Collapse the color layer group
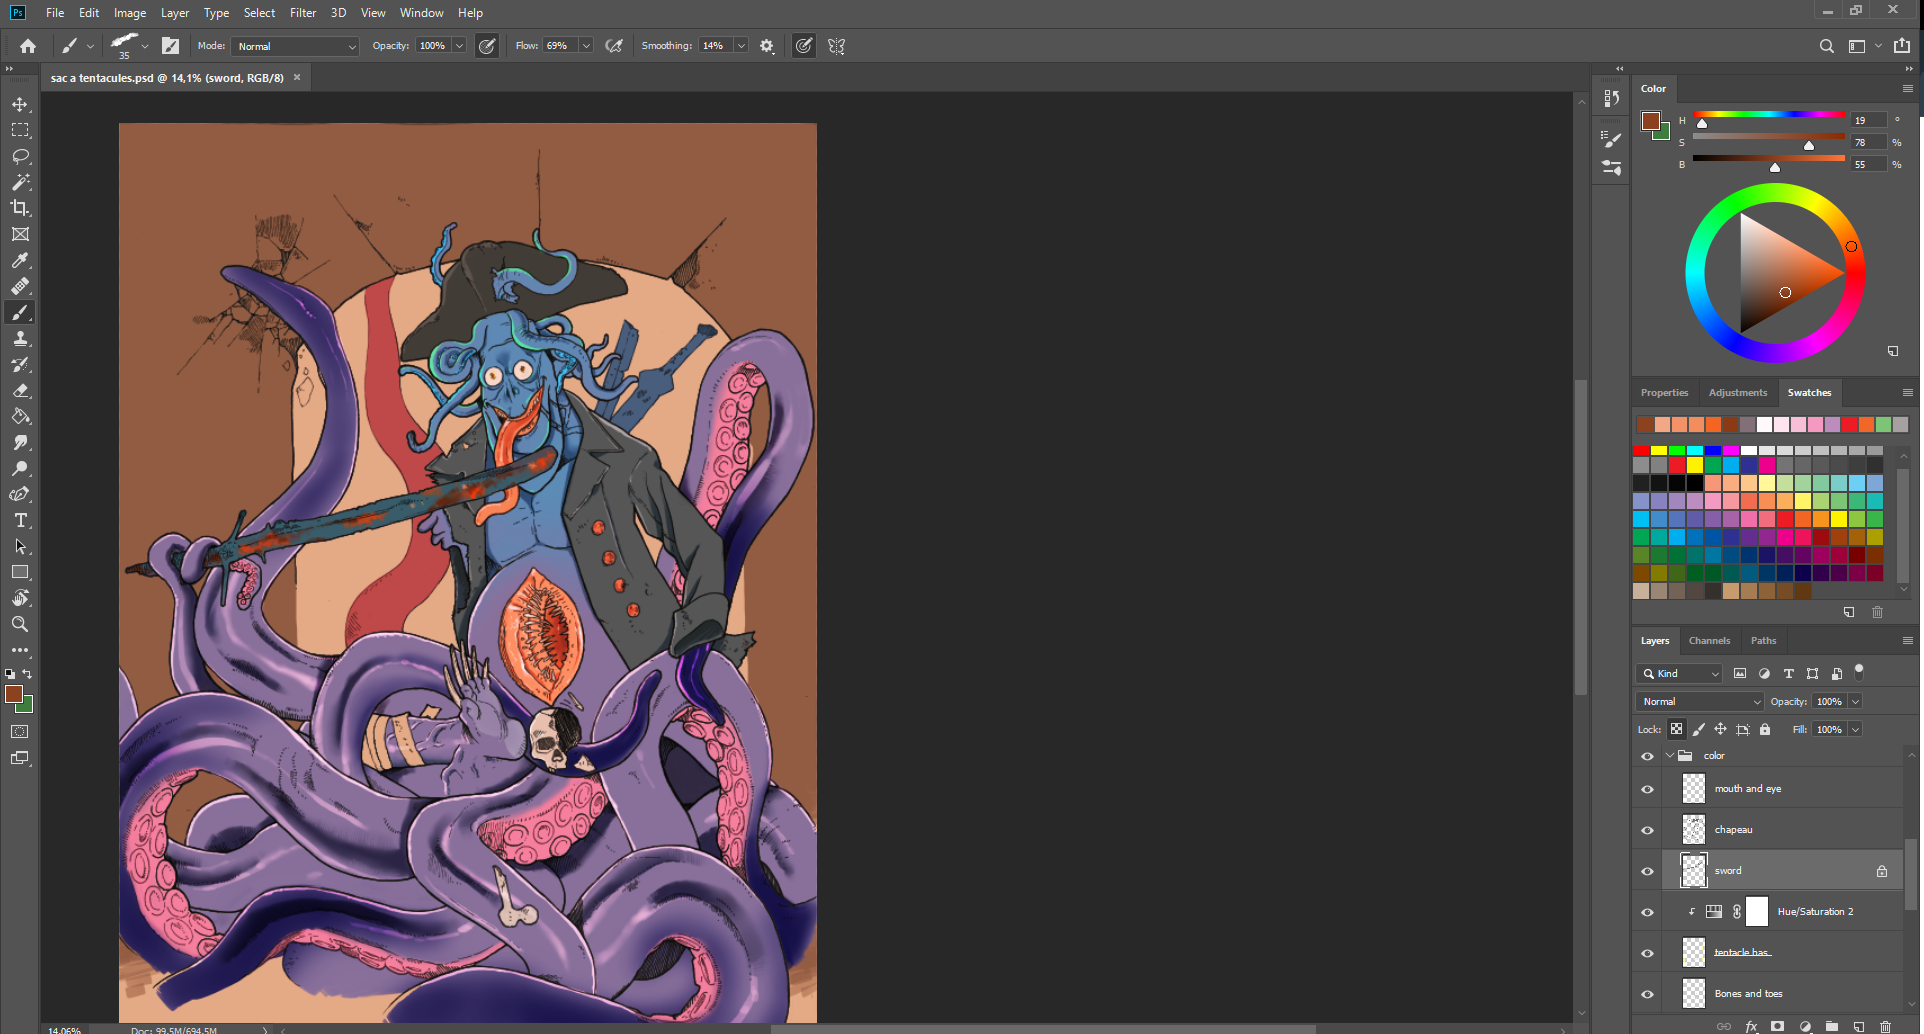 1669,756
